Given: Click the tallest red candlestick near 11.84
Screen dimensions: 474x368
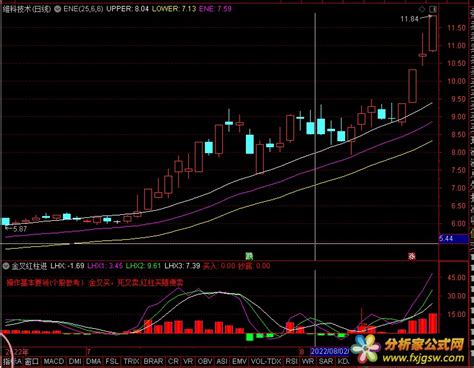Looking at the screenshot, I should (433, 33).
